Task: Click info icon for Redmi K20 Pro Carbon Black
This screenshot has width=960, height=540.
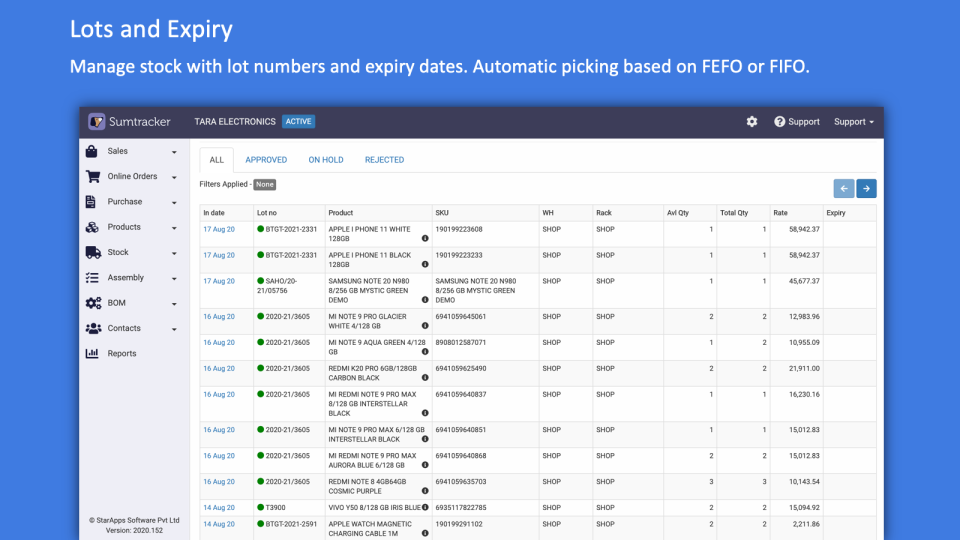Action: pos(425,378)
